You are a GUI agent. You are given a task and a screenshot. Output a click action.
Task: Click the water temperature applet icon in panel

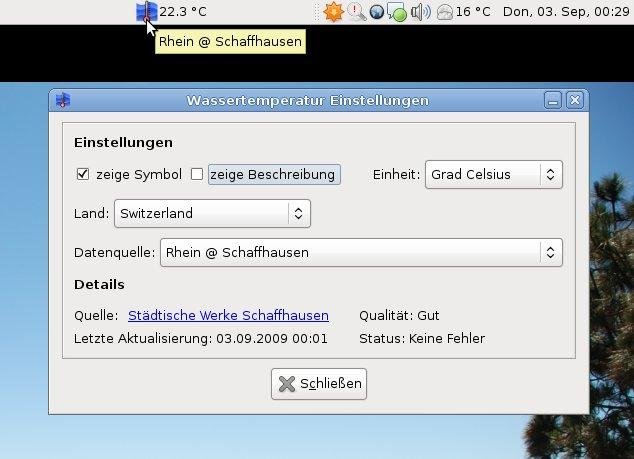coord(146,11)
